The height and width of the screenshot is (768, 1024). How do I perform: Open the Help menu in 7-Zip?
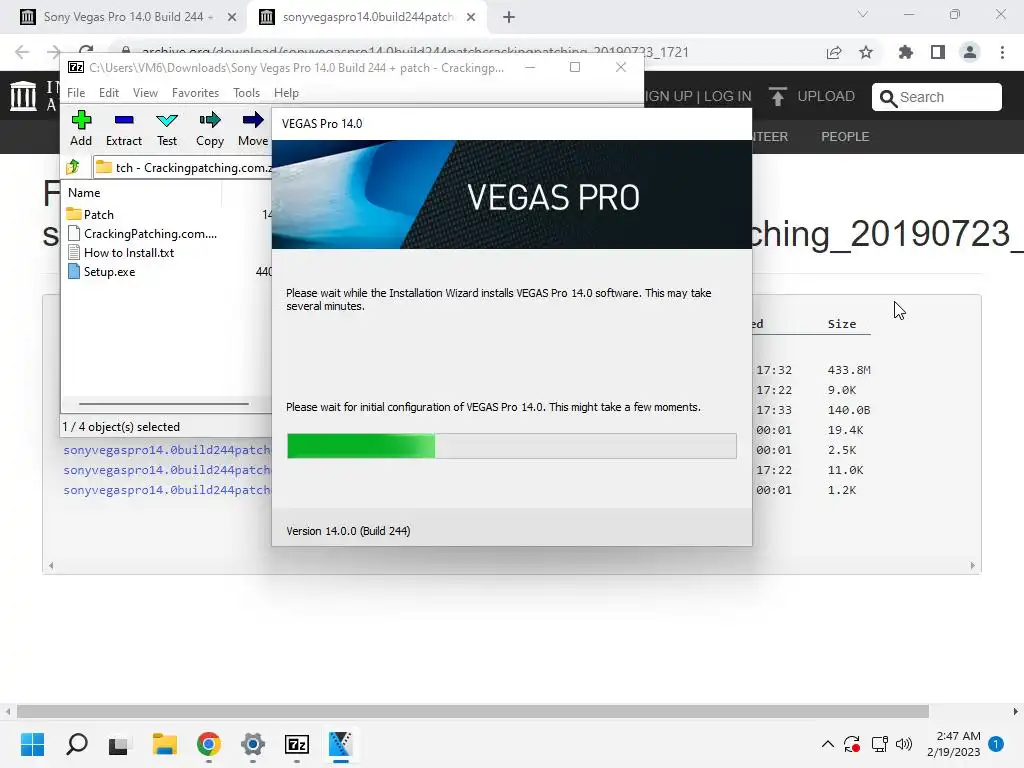pyautogui.click(x=286, y=93)
